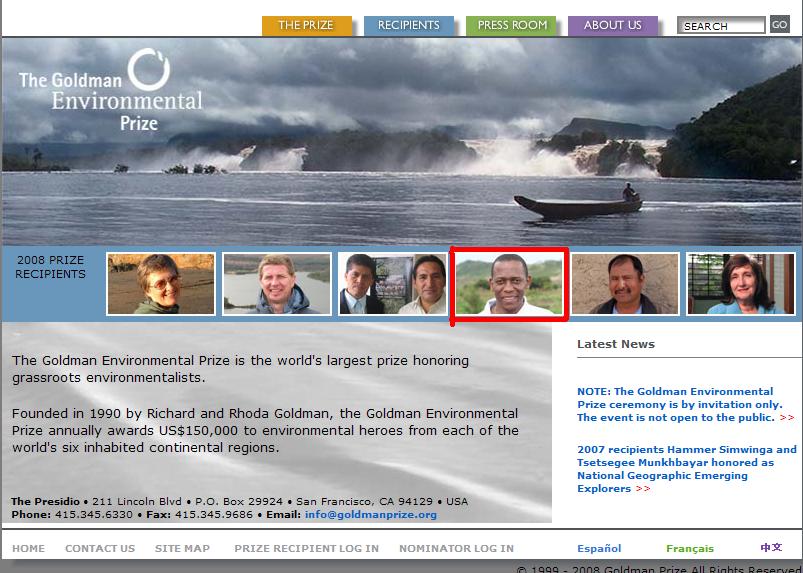
Task: Open the Contact Us footer link
Action: (x=100, y=548)
